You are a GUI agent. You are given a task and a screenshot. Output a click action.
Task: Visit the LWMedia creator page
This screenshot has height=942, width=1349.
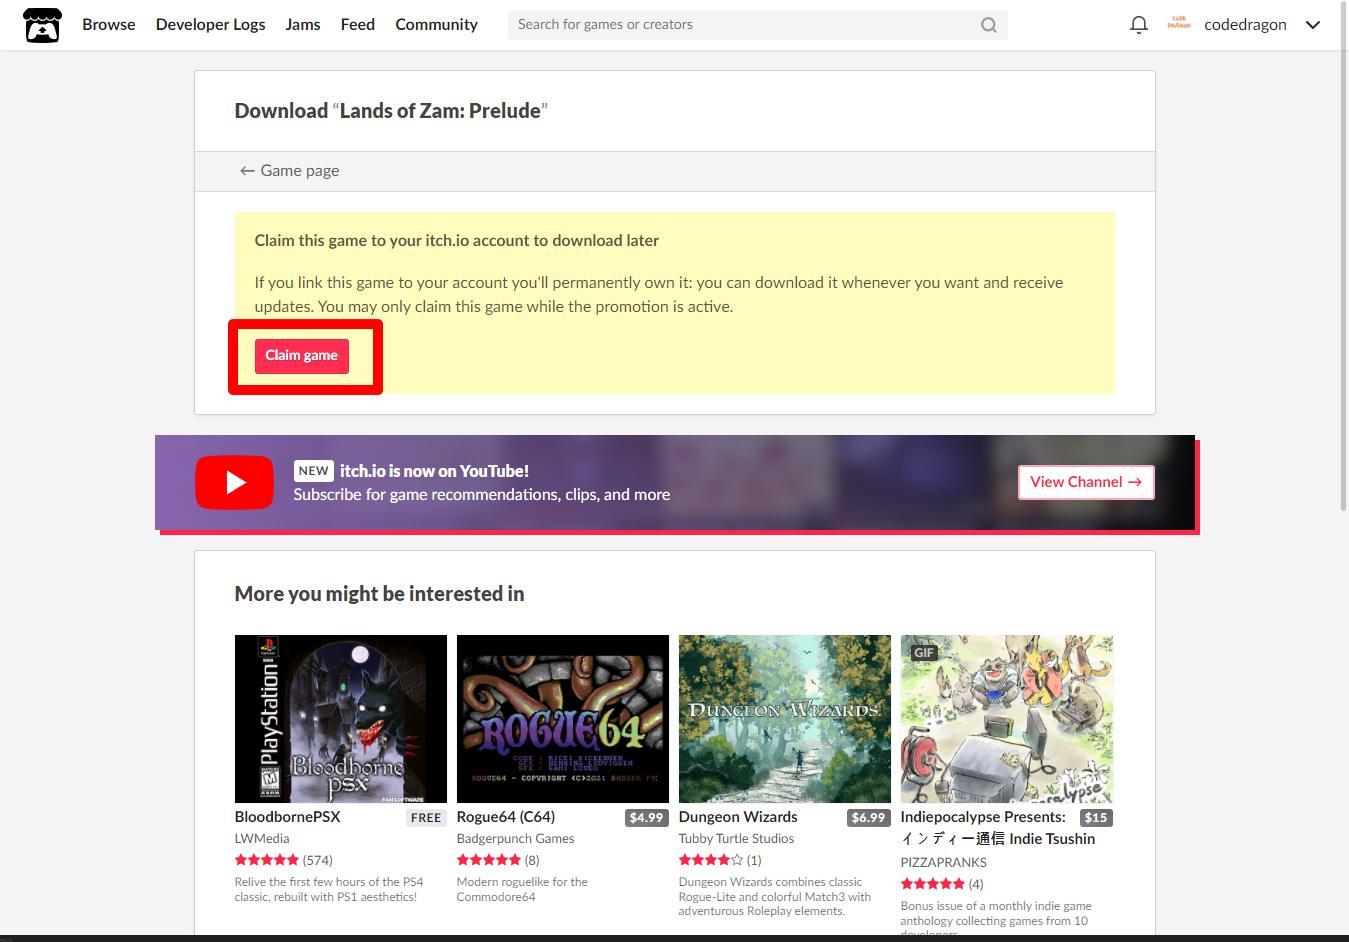pos(262,839)
